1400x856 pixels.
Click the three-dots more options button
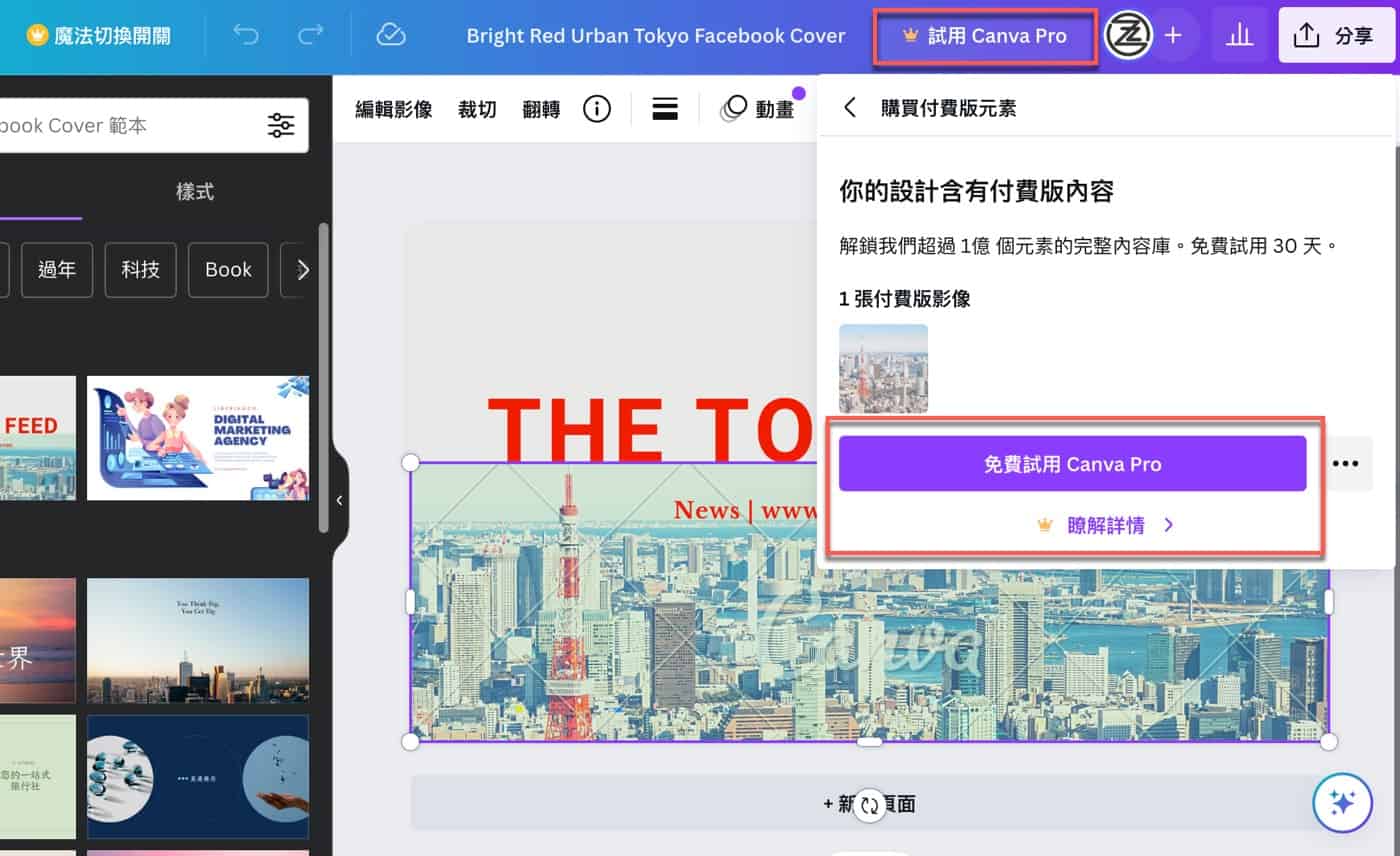click(1346, 463)
